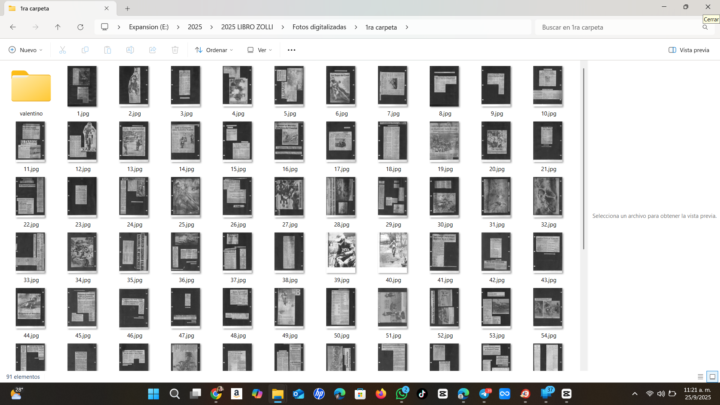This screenshot has height=405, width=720.
Task: Open WhatsApp from the taskbar
Action: click(x=402, y=394)
